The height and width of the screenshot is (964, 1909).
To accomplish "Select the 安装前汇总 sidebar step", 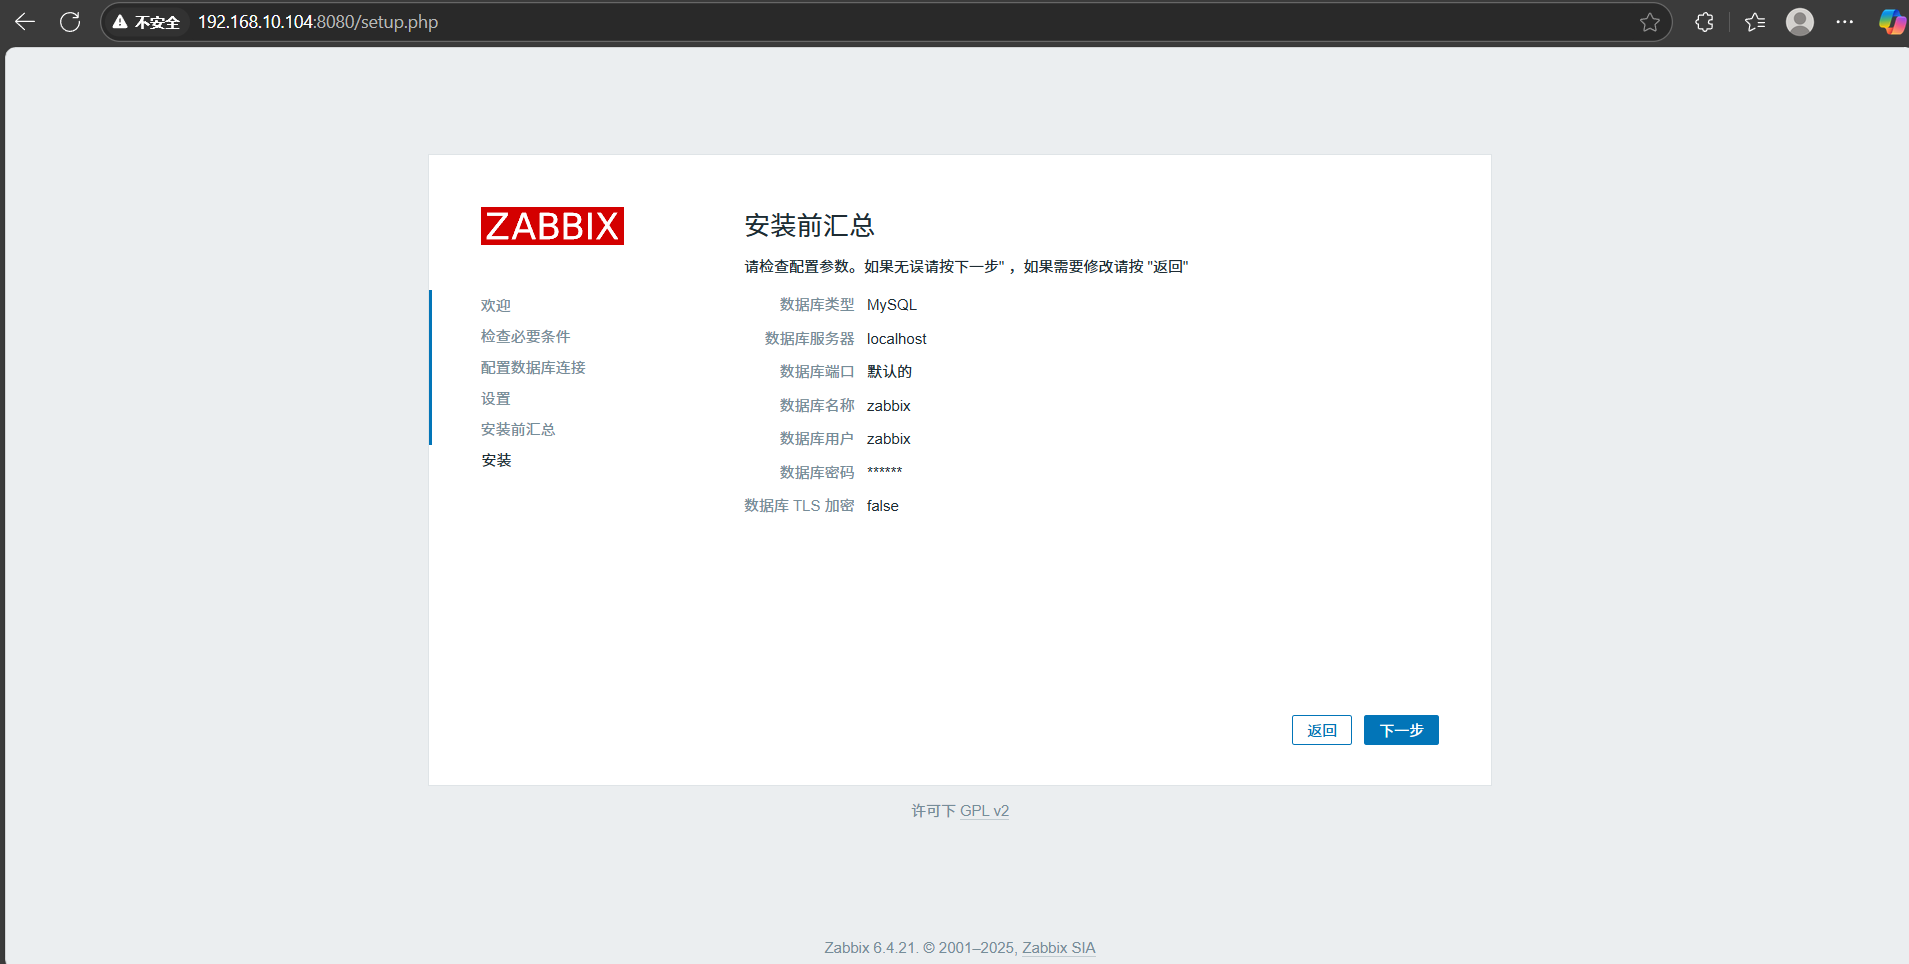I will pyautogui.click(x=518, y=430).
